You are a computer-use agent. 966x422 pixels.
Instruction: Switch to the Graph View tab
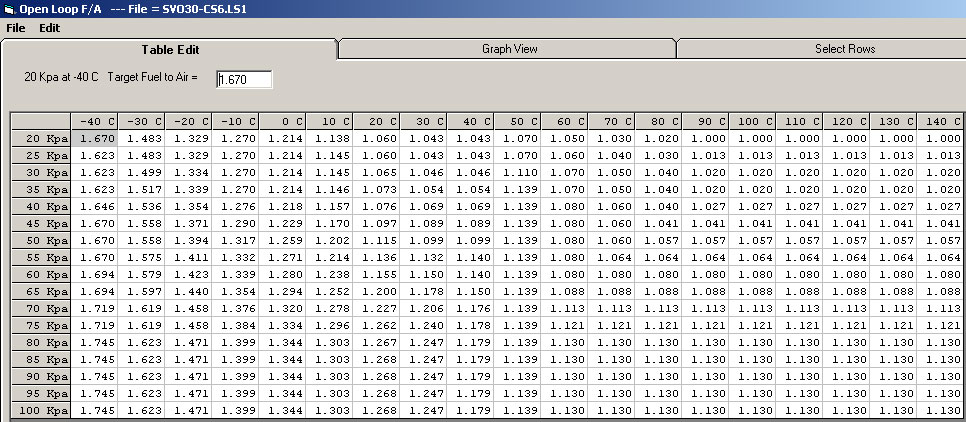[x=509, y=49]
